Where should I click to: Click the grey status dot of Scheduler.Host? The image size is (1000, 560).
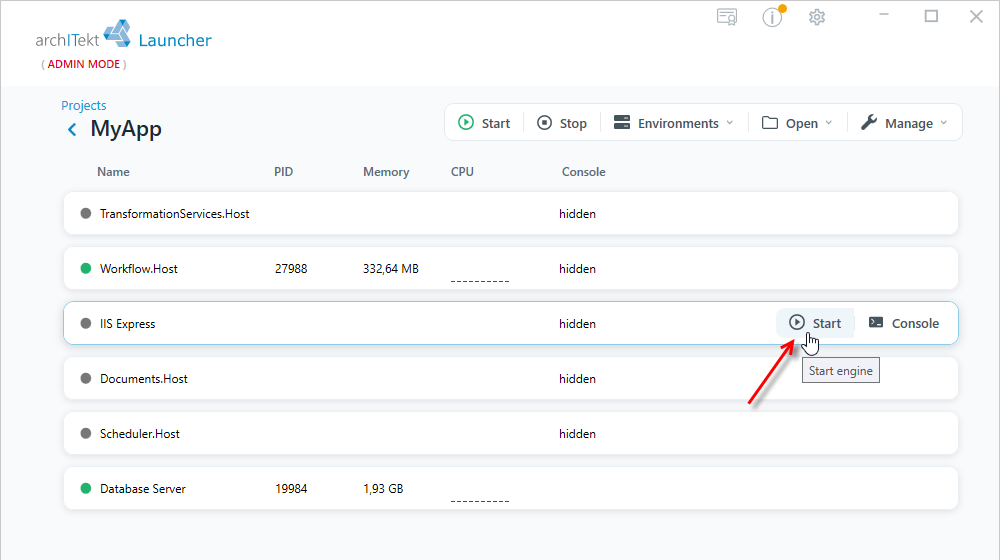(85, 434)
